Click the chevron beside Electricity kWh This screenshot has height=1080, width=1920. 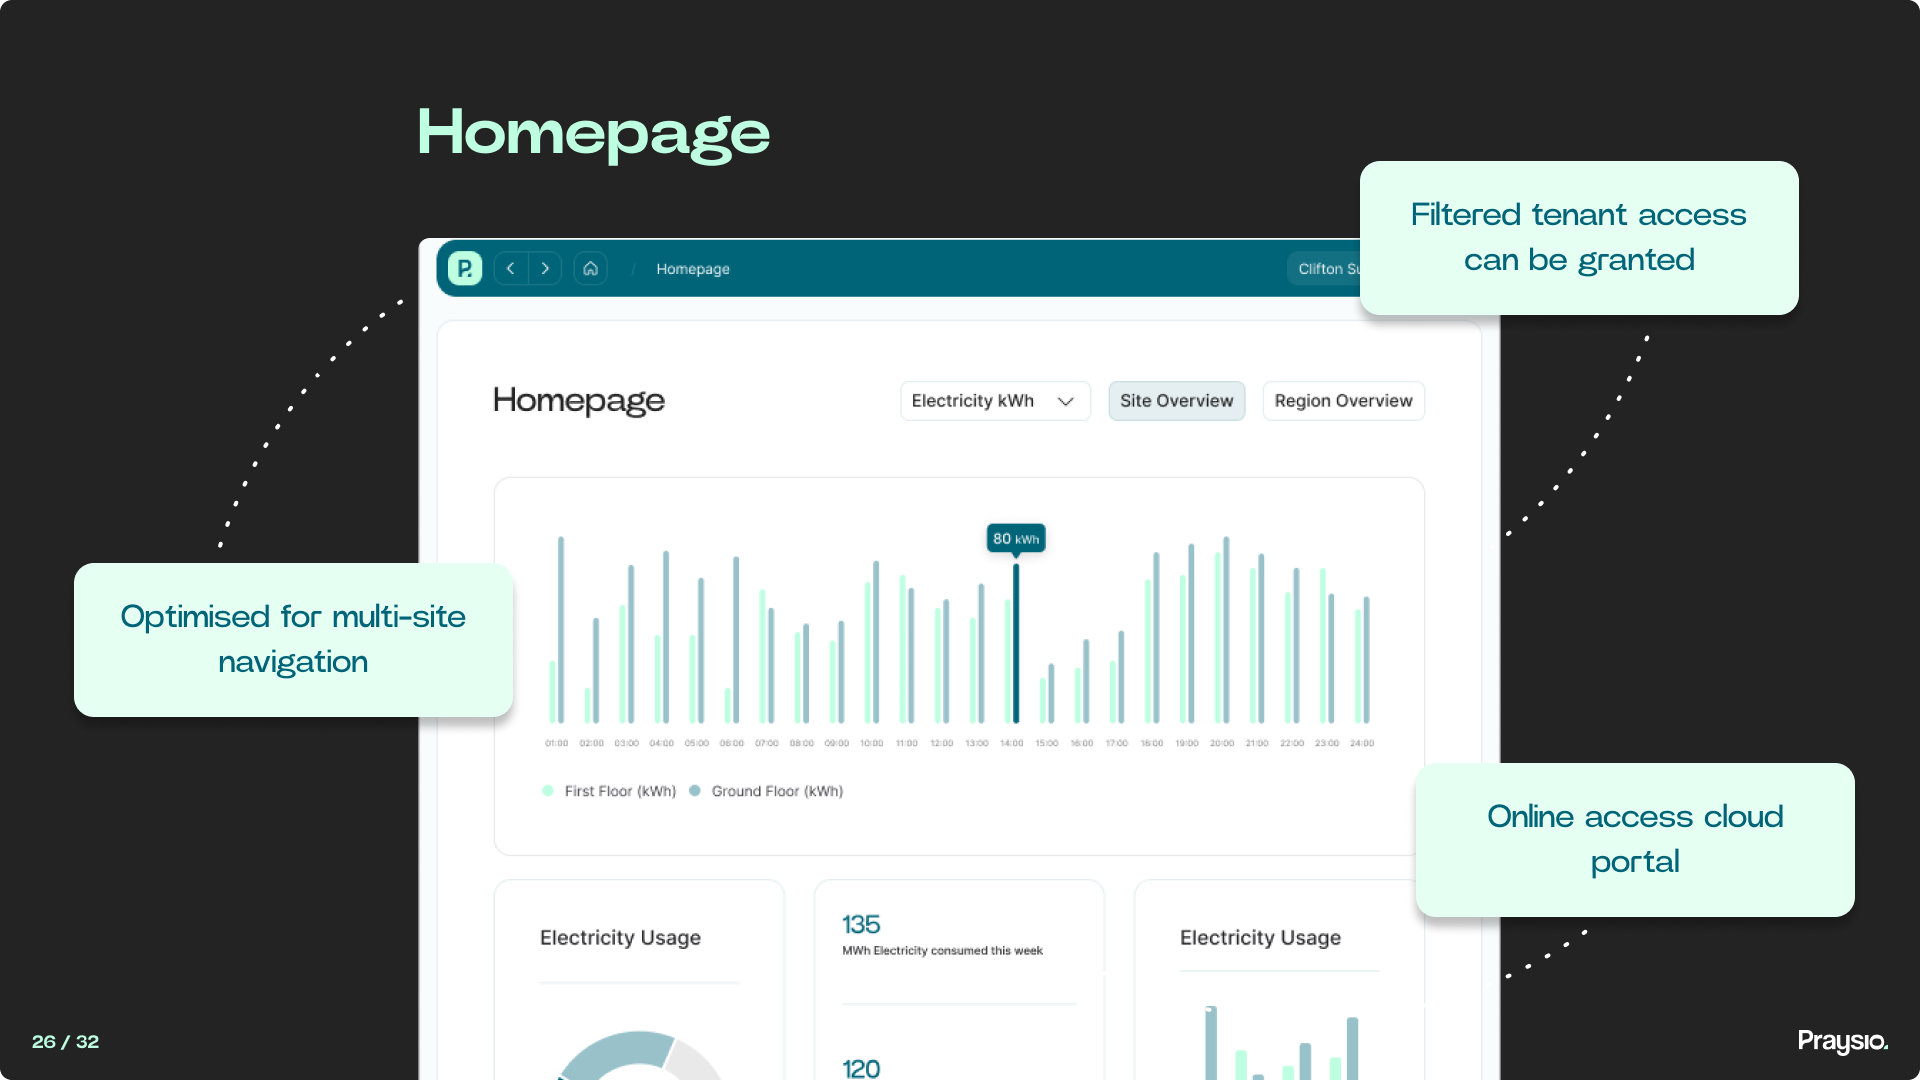[1066, 401]
